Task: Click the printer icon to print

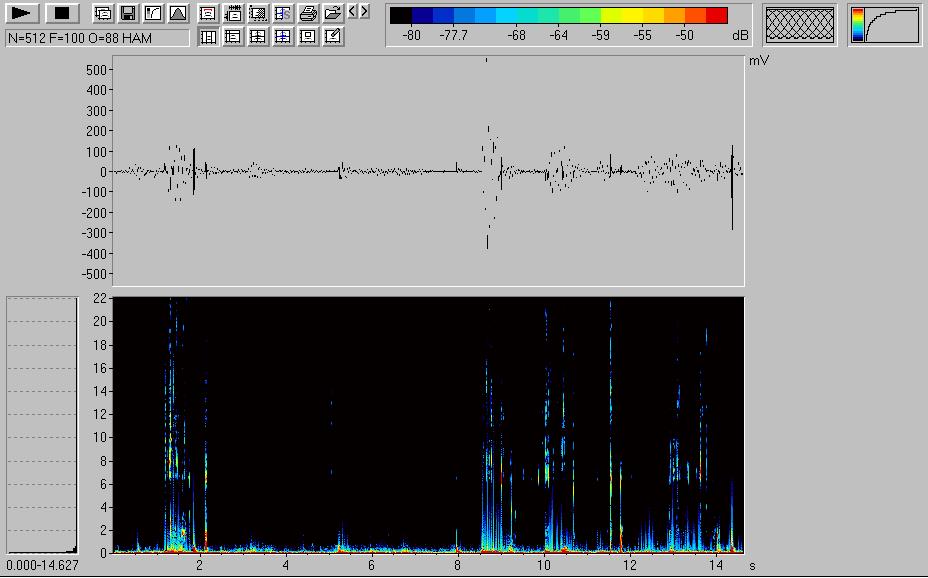Action: [308, 14]
